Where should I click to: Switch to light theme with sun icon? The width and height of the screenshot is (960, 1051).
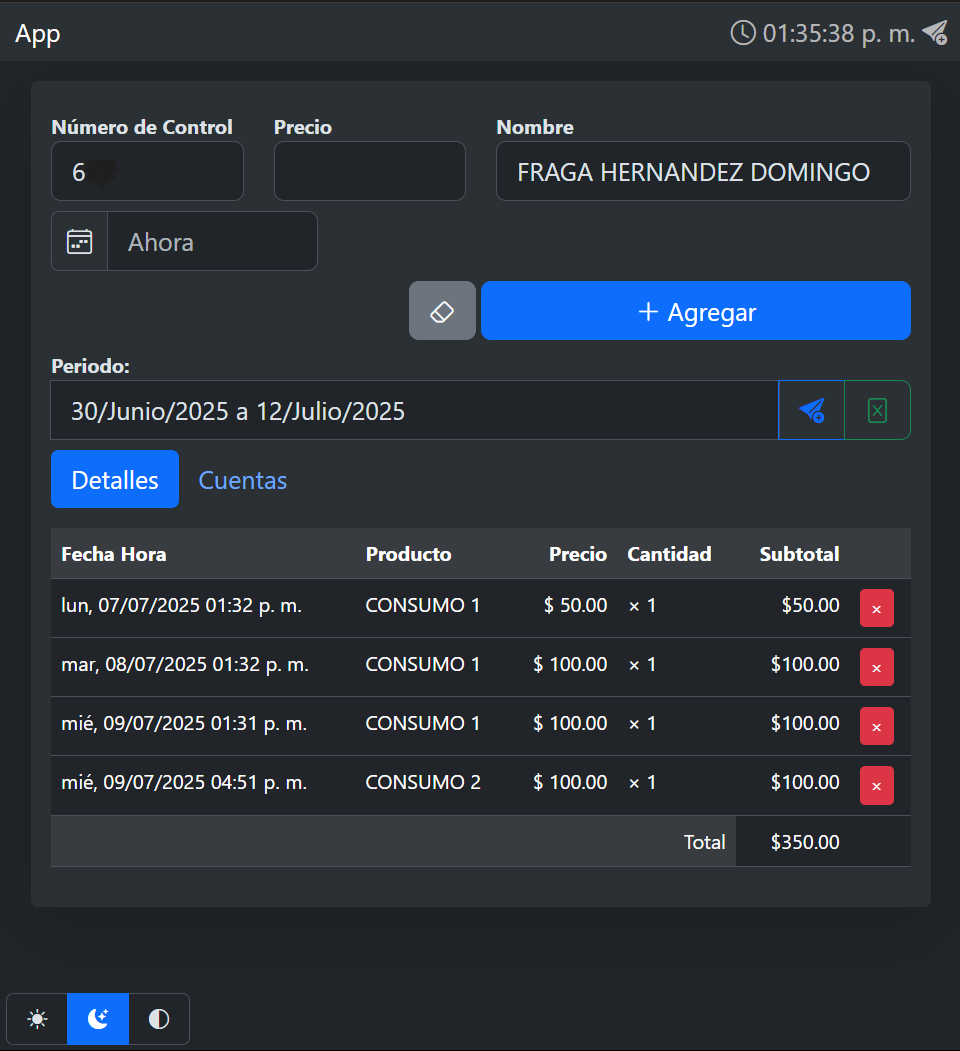pos(37,1019)
